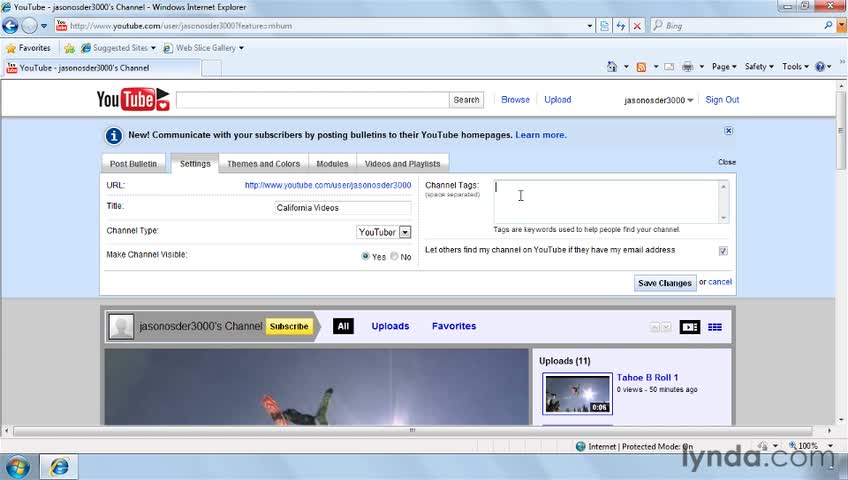Switch to Videos and Playlists tab
The height and width of the screenshot is (480, 848).
(402, 164)
